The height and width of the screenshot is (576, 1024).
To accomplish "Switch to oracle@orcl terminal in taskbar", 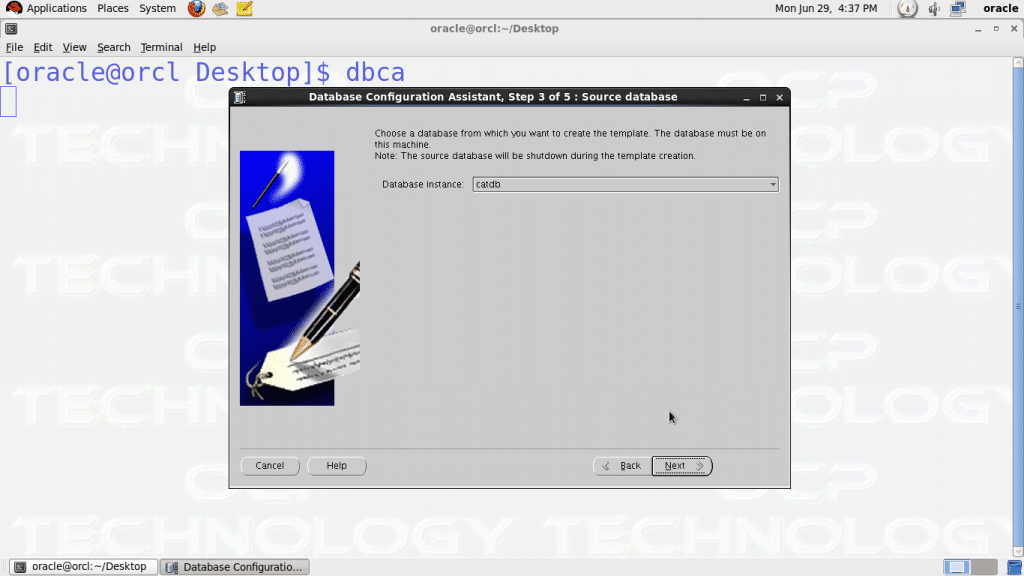I will [83, 567].
